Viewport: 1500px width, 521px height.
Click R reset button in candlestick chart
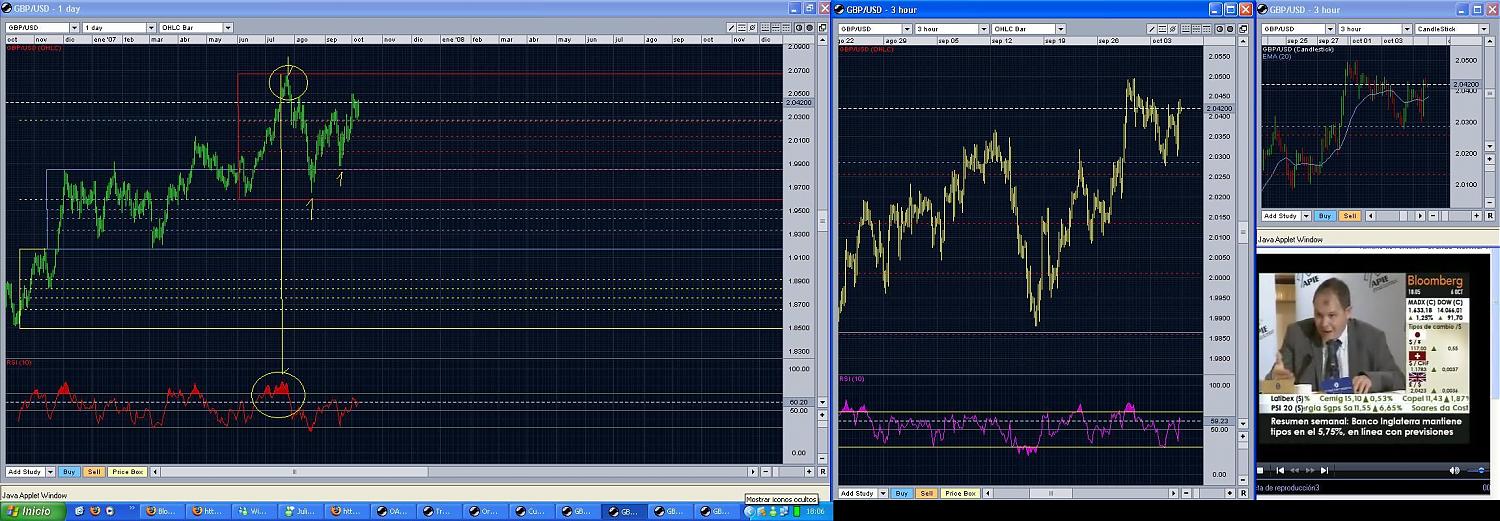pyautogui.click(x=1490, y=216)
